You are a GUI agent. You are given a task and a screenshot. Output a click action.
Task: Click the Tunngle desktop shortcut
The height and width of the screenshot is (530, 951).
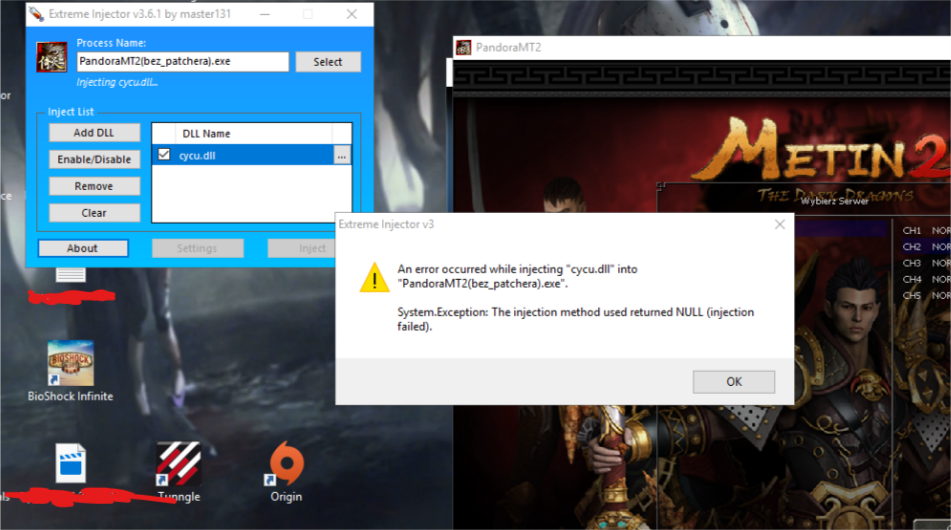179,472
